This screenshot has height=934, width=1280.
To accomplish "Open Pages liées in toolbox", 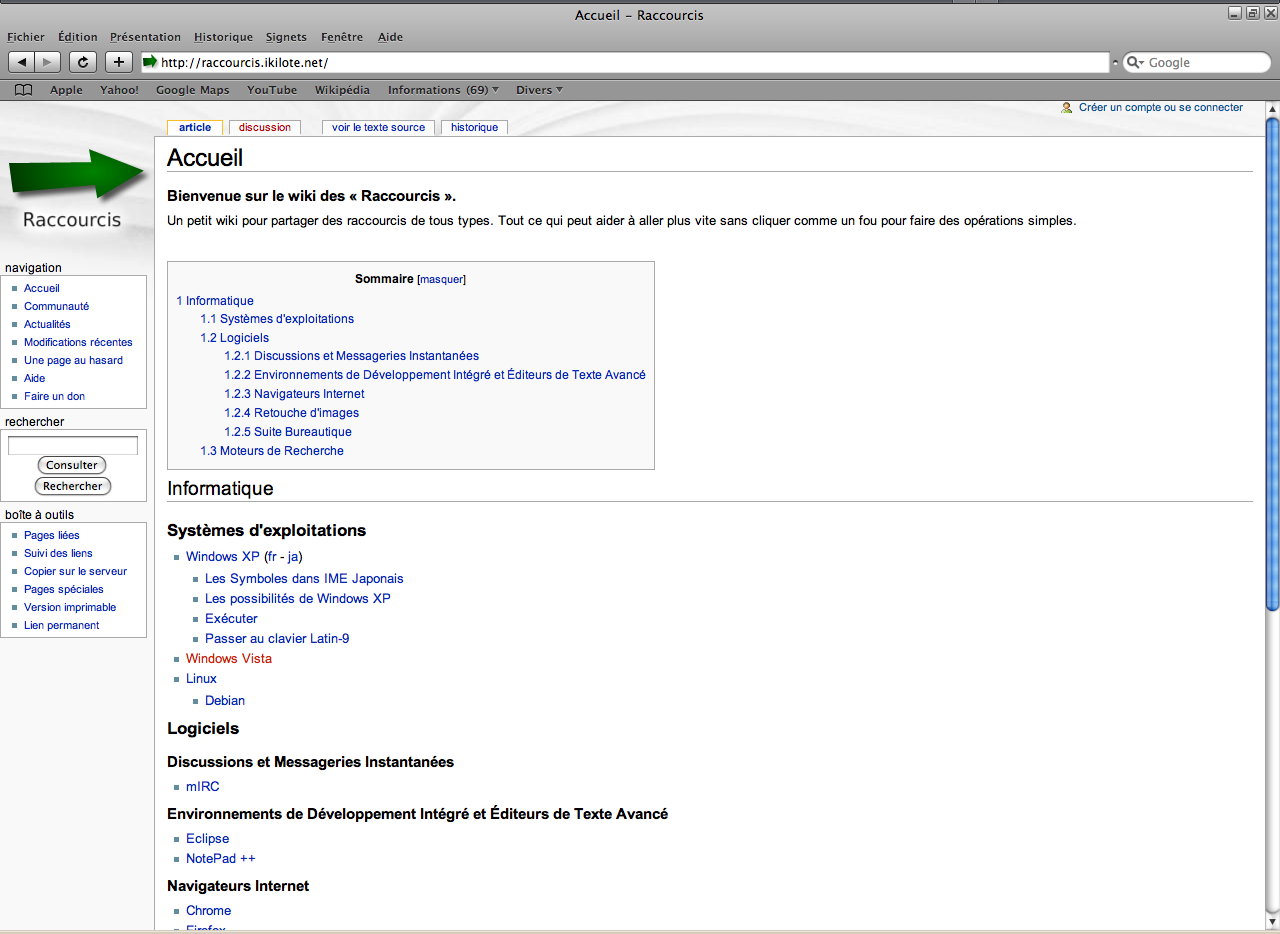I will pos(52,535).
